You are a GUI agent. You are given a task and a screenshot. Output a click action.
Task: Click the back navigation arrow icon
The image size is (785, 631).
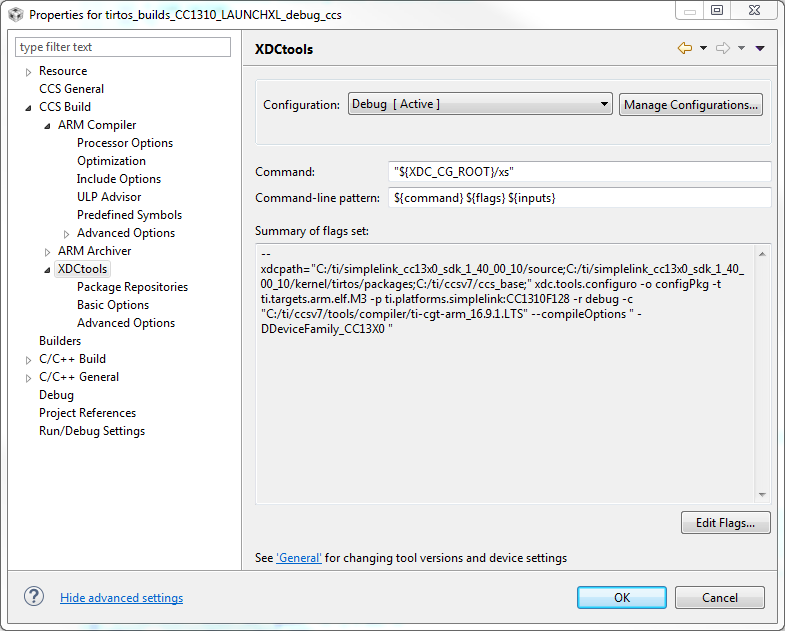coord(684,48)
